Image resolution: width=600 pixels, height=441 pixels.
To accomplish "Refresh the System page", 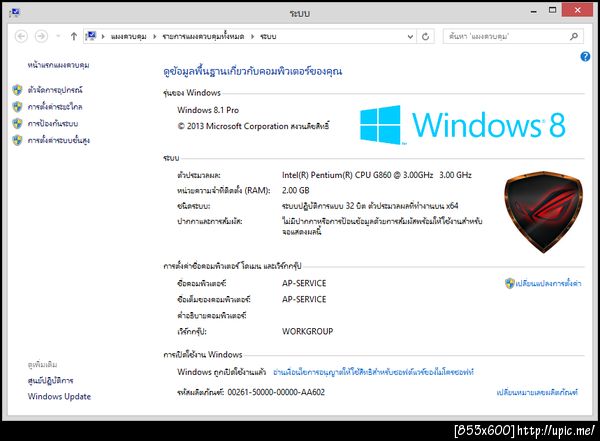I will 425,37.
